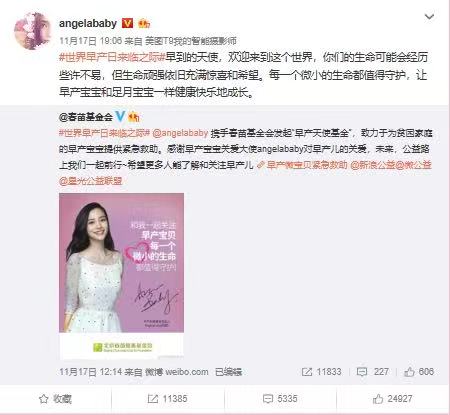Screen dimensions: 450x415
Task: Repost via the bottom bar's 11385 button
Action: tap(168, 399)
